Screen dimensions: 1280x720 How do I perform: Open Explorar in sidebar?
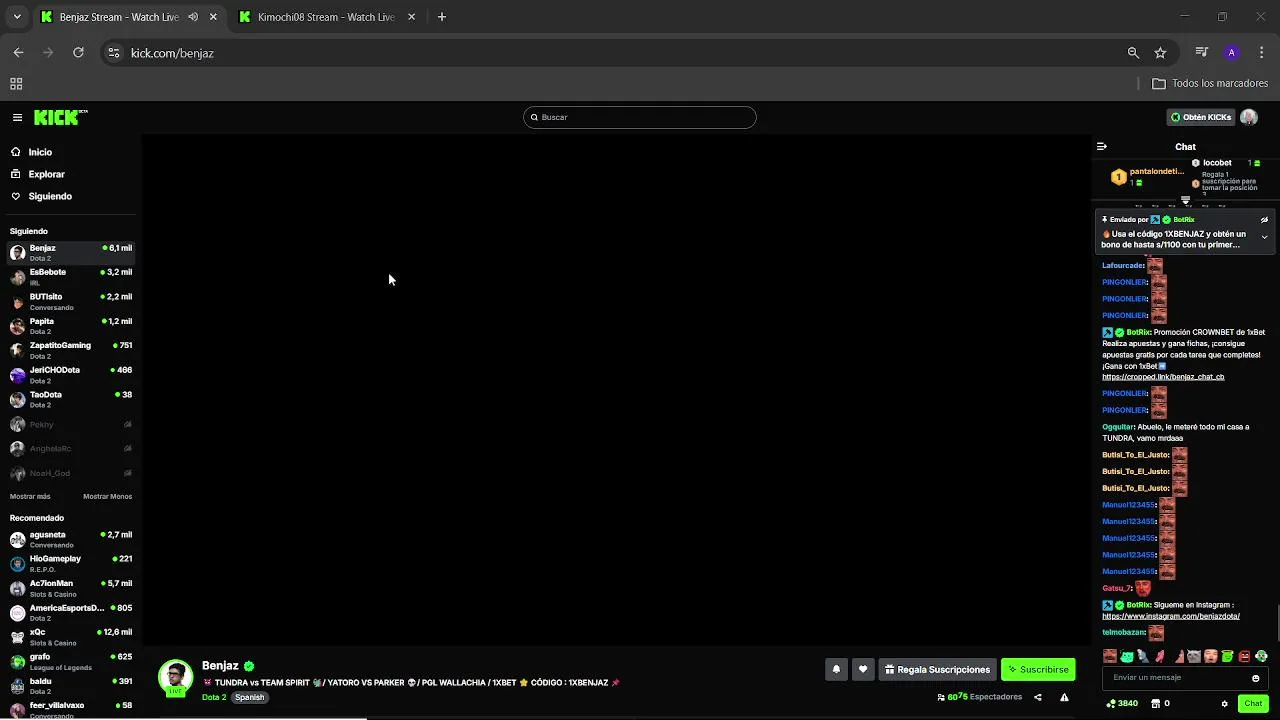[x=46, y=174]
